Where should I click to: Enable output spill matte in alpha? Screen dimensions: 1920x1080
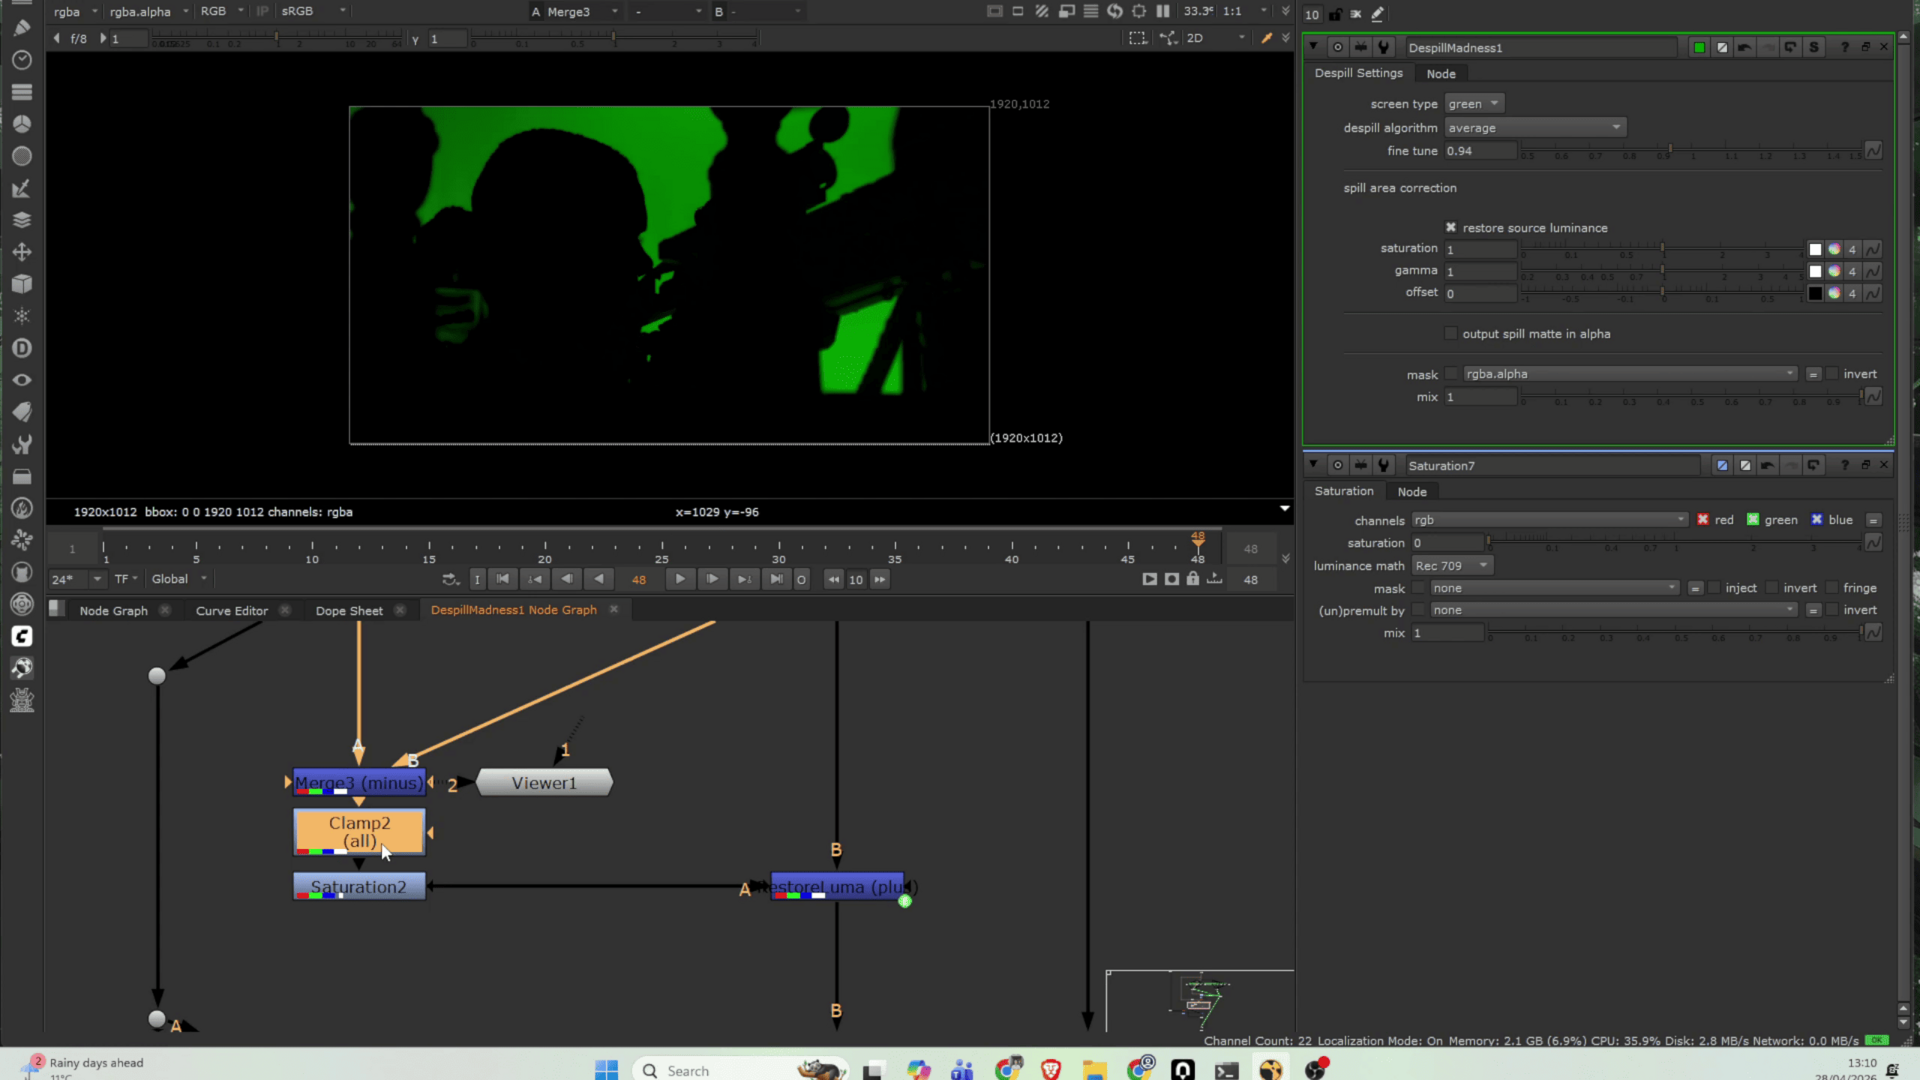[1451, 334]
